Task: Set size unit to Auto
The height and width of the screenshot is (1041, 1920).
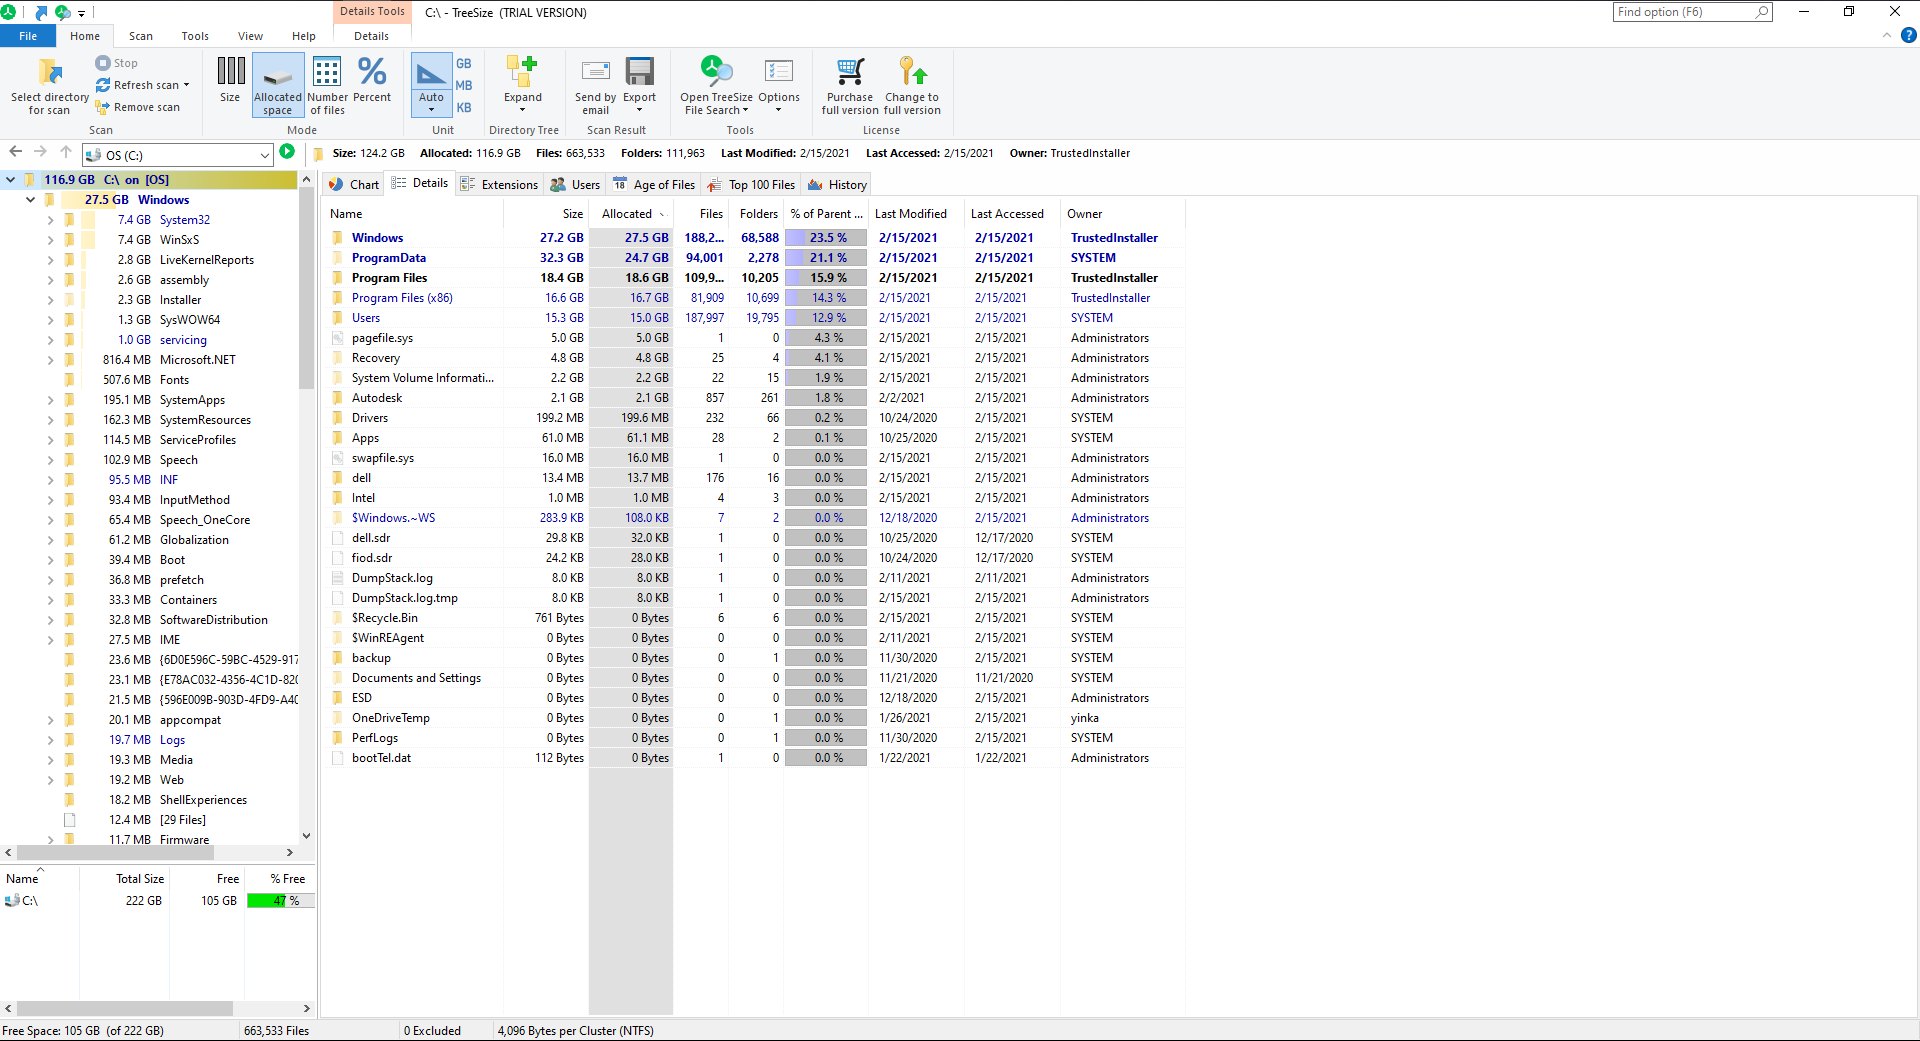Action: click(431, 85)
